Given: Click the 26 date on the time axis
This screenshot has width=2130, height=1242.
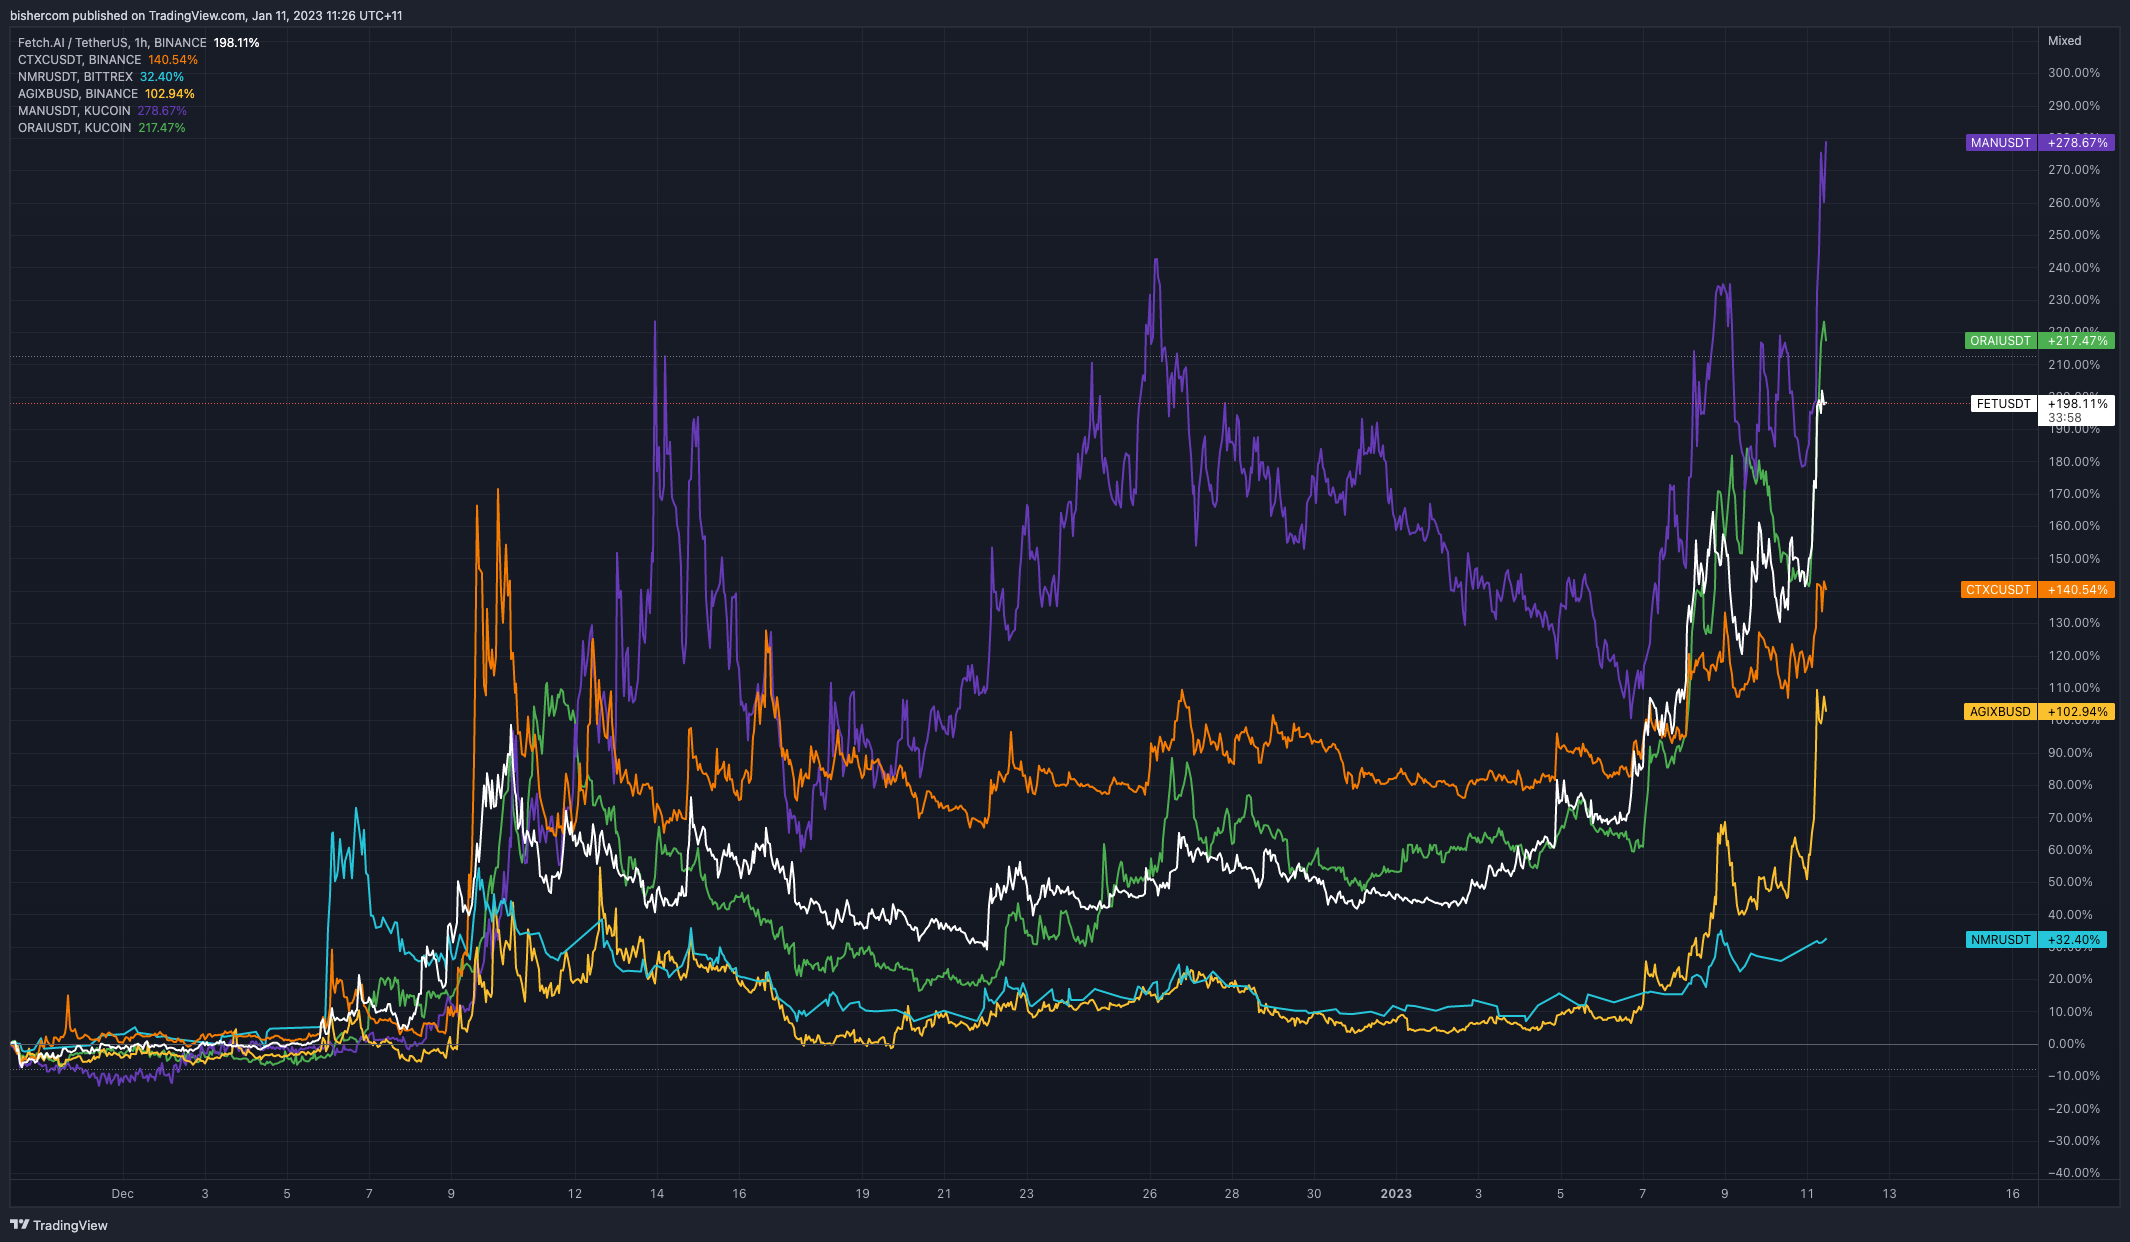Looking at the screenshot, I should [1150, 1194].
